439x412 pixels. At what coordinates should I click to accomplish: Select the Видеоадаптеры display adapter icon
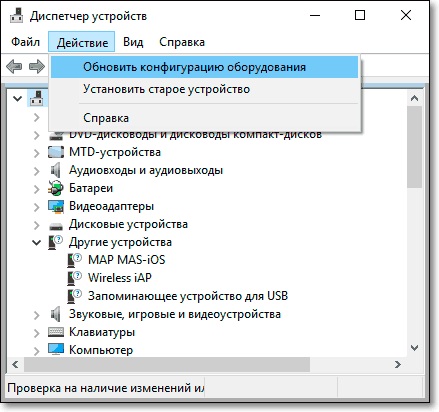[x=56, y=206]
